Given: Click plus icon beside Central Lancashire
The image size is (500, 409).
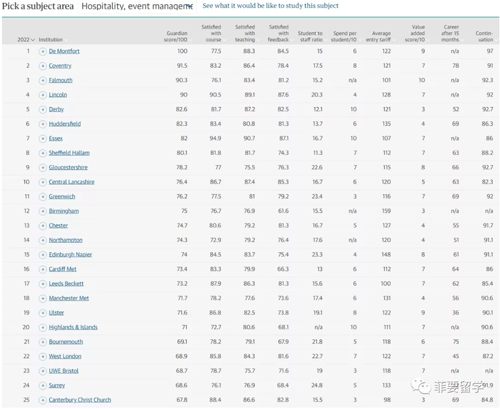Looking at the screenshot, I should pos(42,182).
